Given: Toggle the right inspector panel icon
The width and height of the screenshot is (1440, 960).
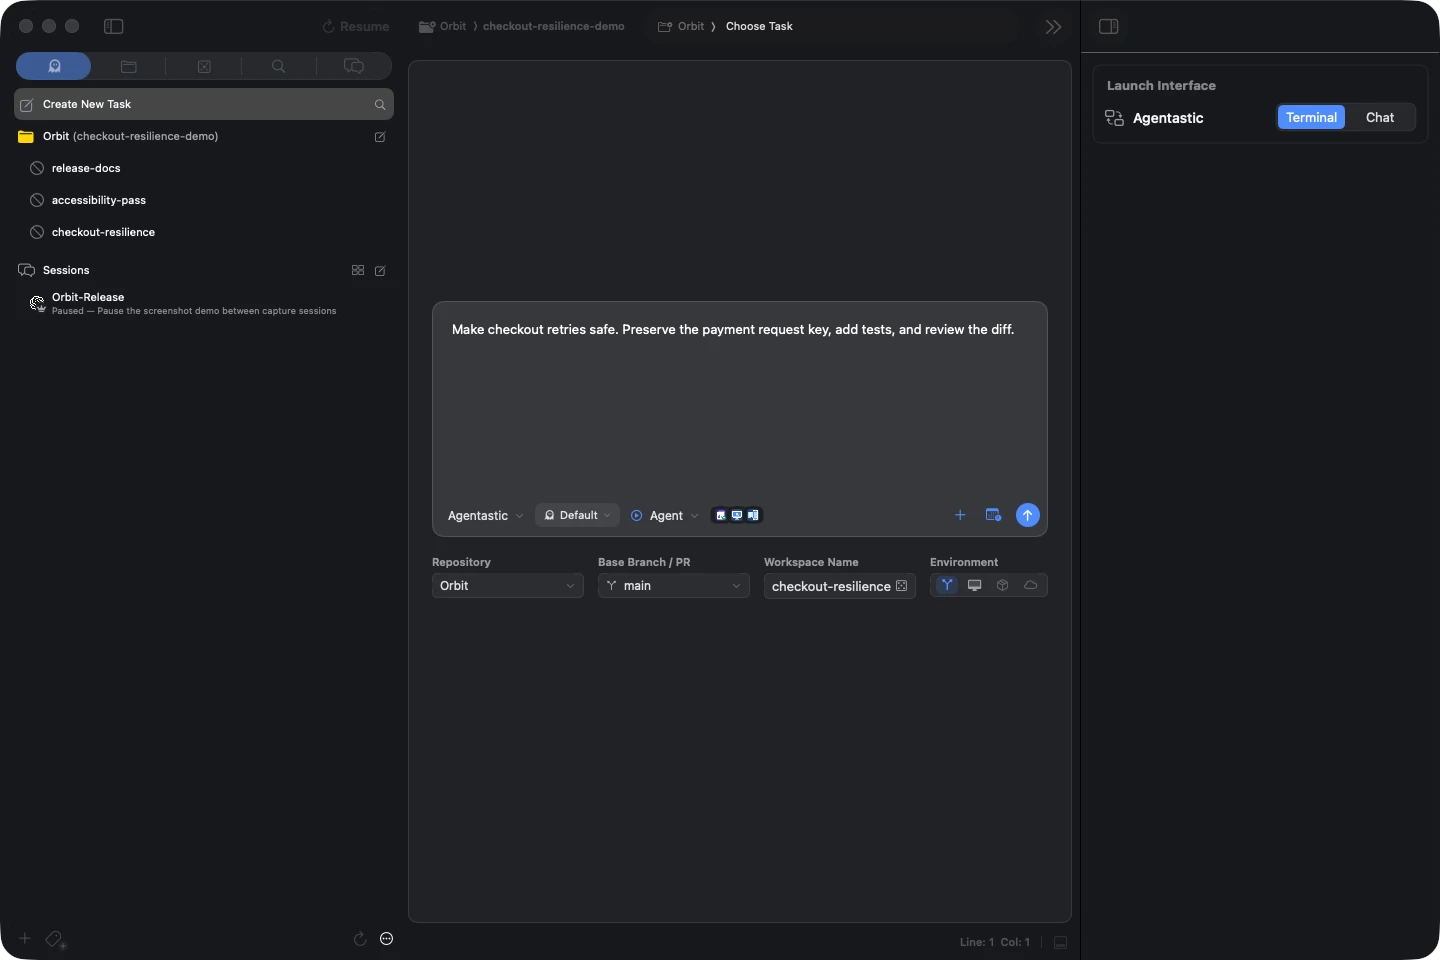Looking at the screenshot, I should tap(1108, 27).
